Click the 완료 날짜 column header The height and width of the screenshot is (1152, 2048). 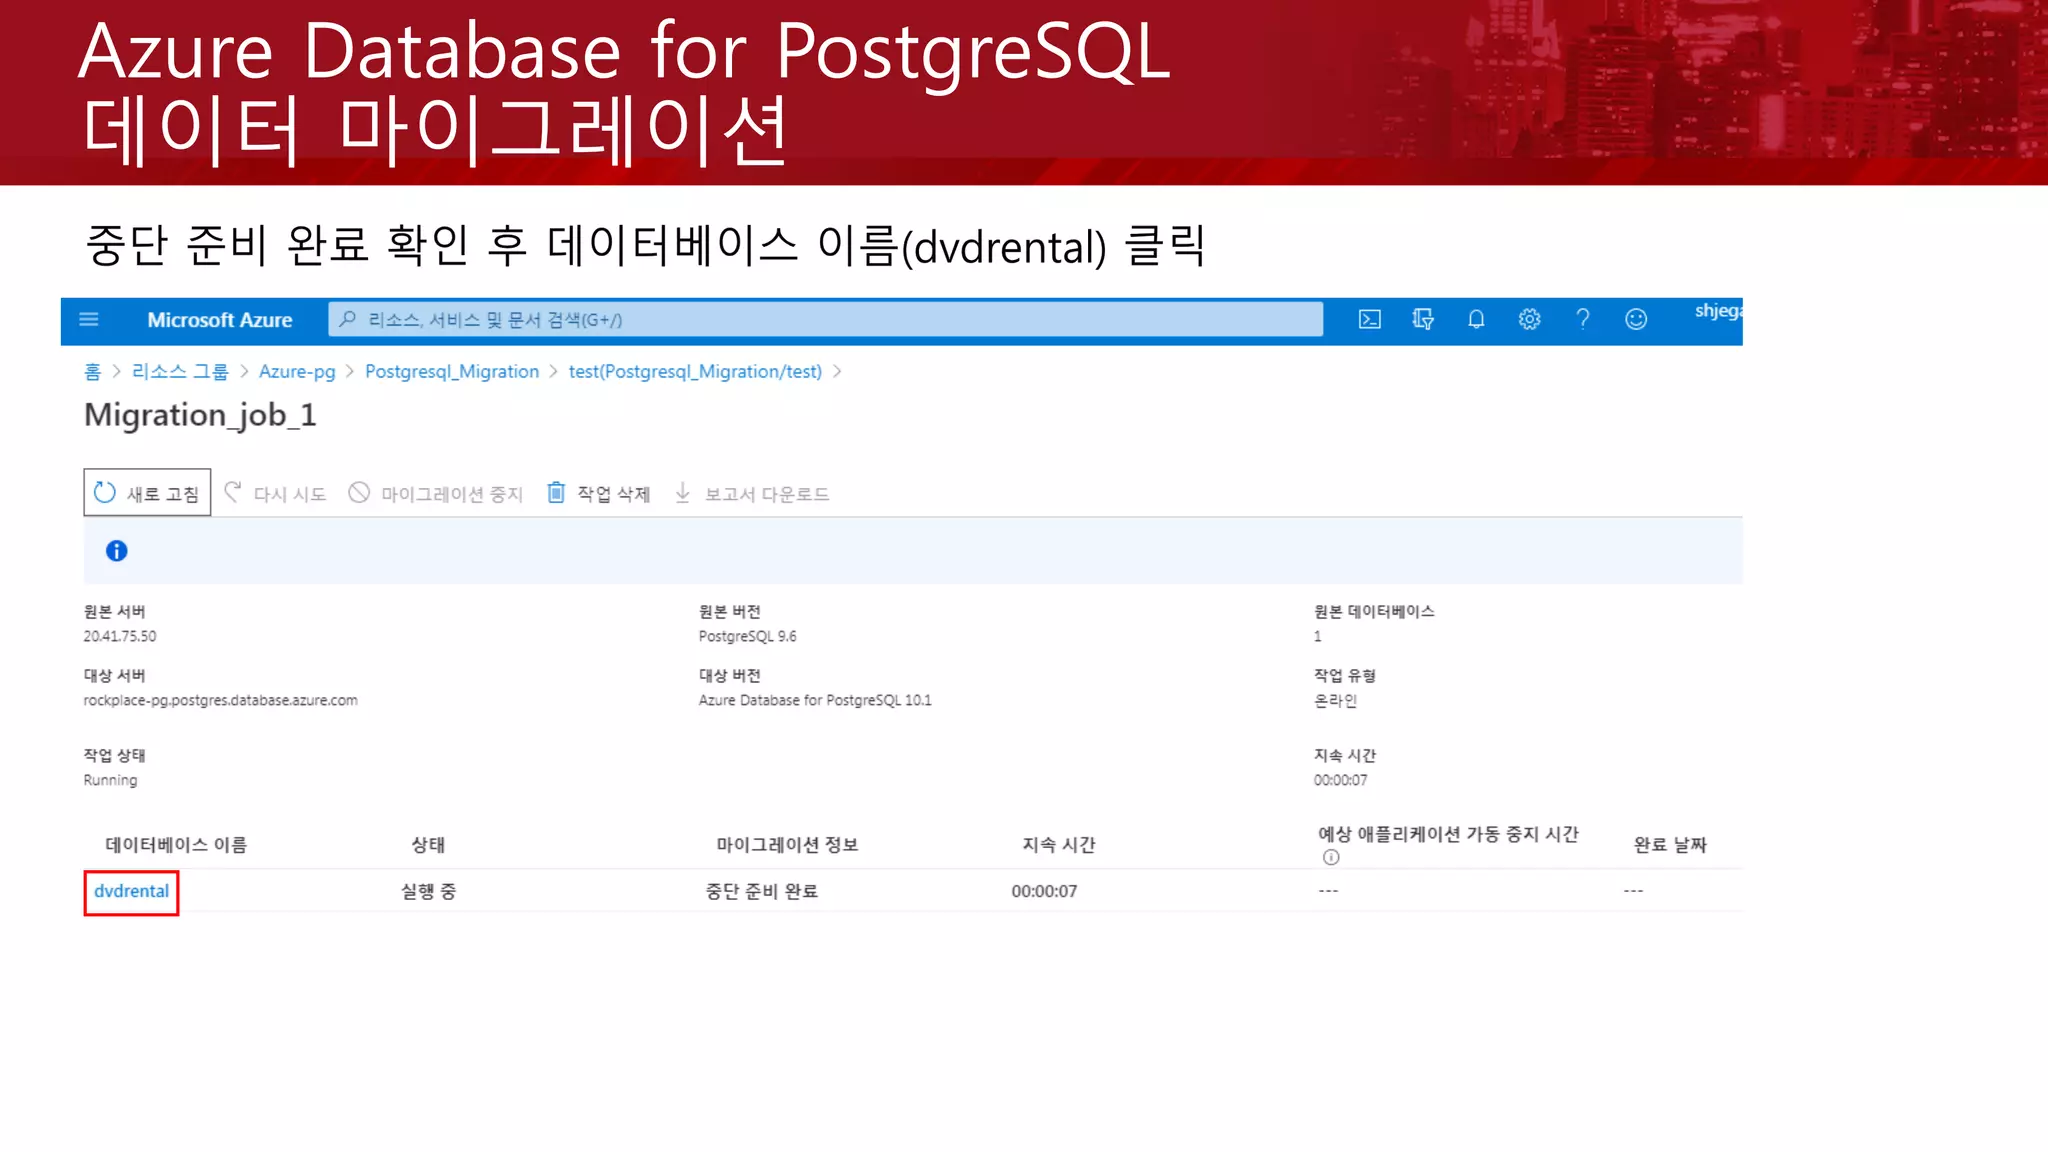(x=1670, y=845)
